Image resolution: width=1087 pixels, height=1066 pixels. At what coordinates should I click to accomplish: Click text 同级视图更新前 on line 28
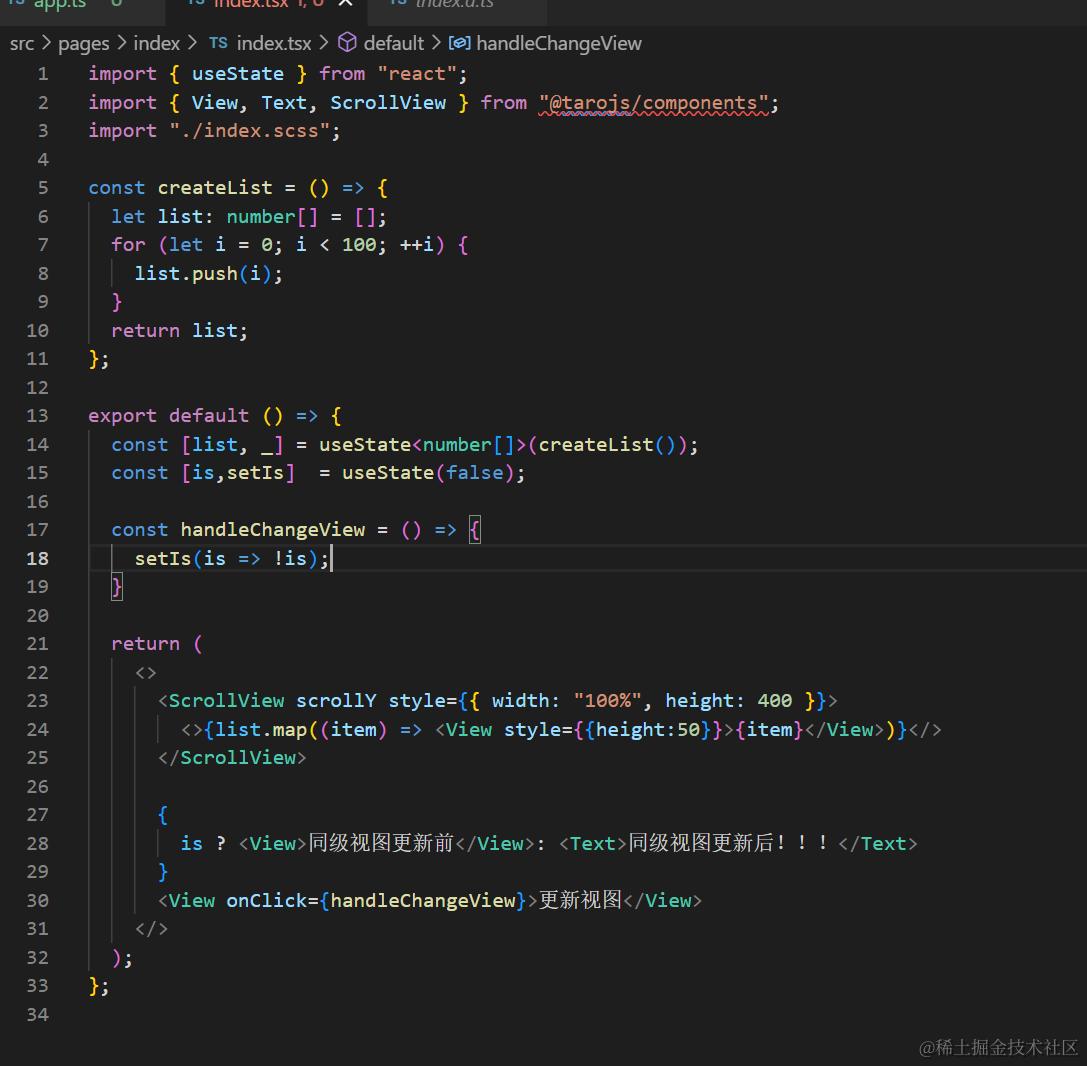tap(381, 844)
